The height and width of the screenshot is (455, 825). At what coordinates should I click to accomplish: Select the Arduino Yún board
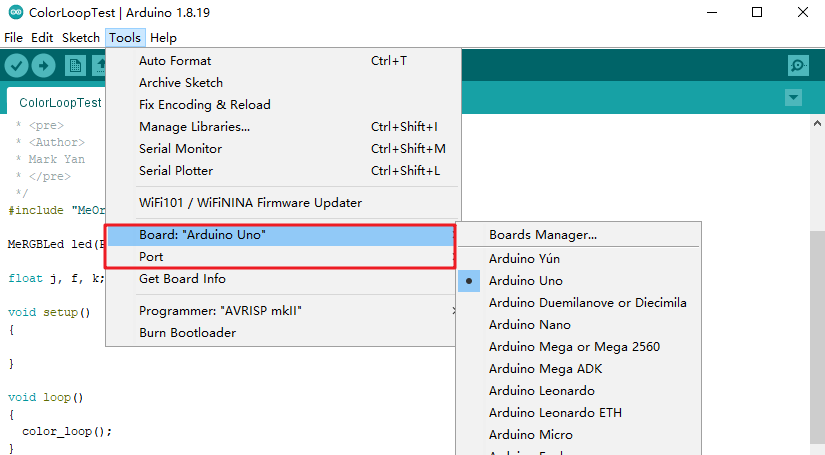pos(579,259)
